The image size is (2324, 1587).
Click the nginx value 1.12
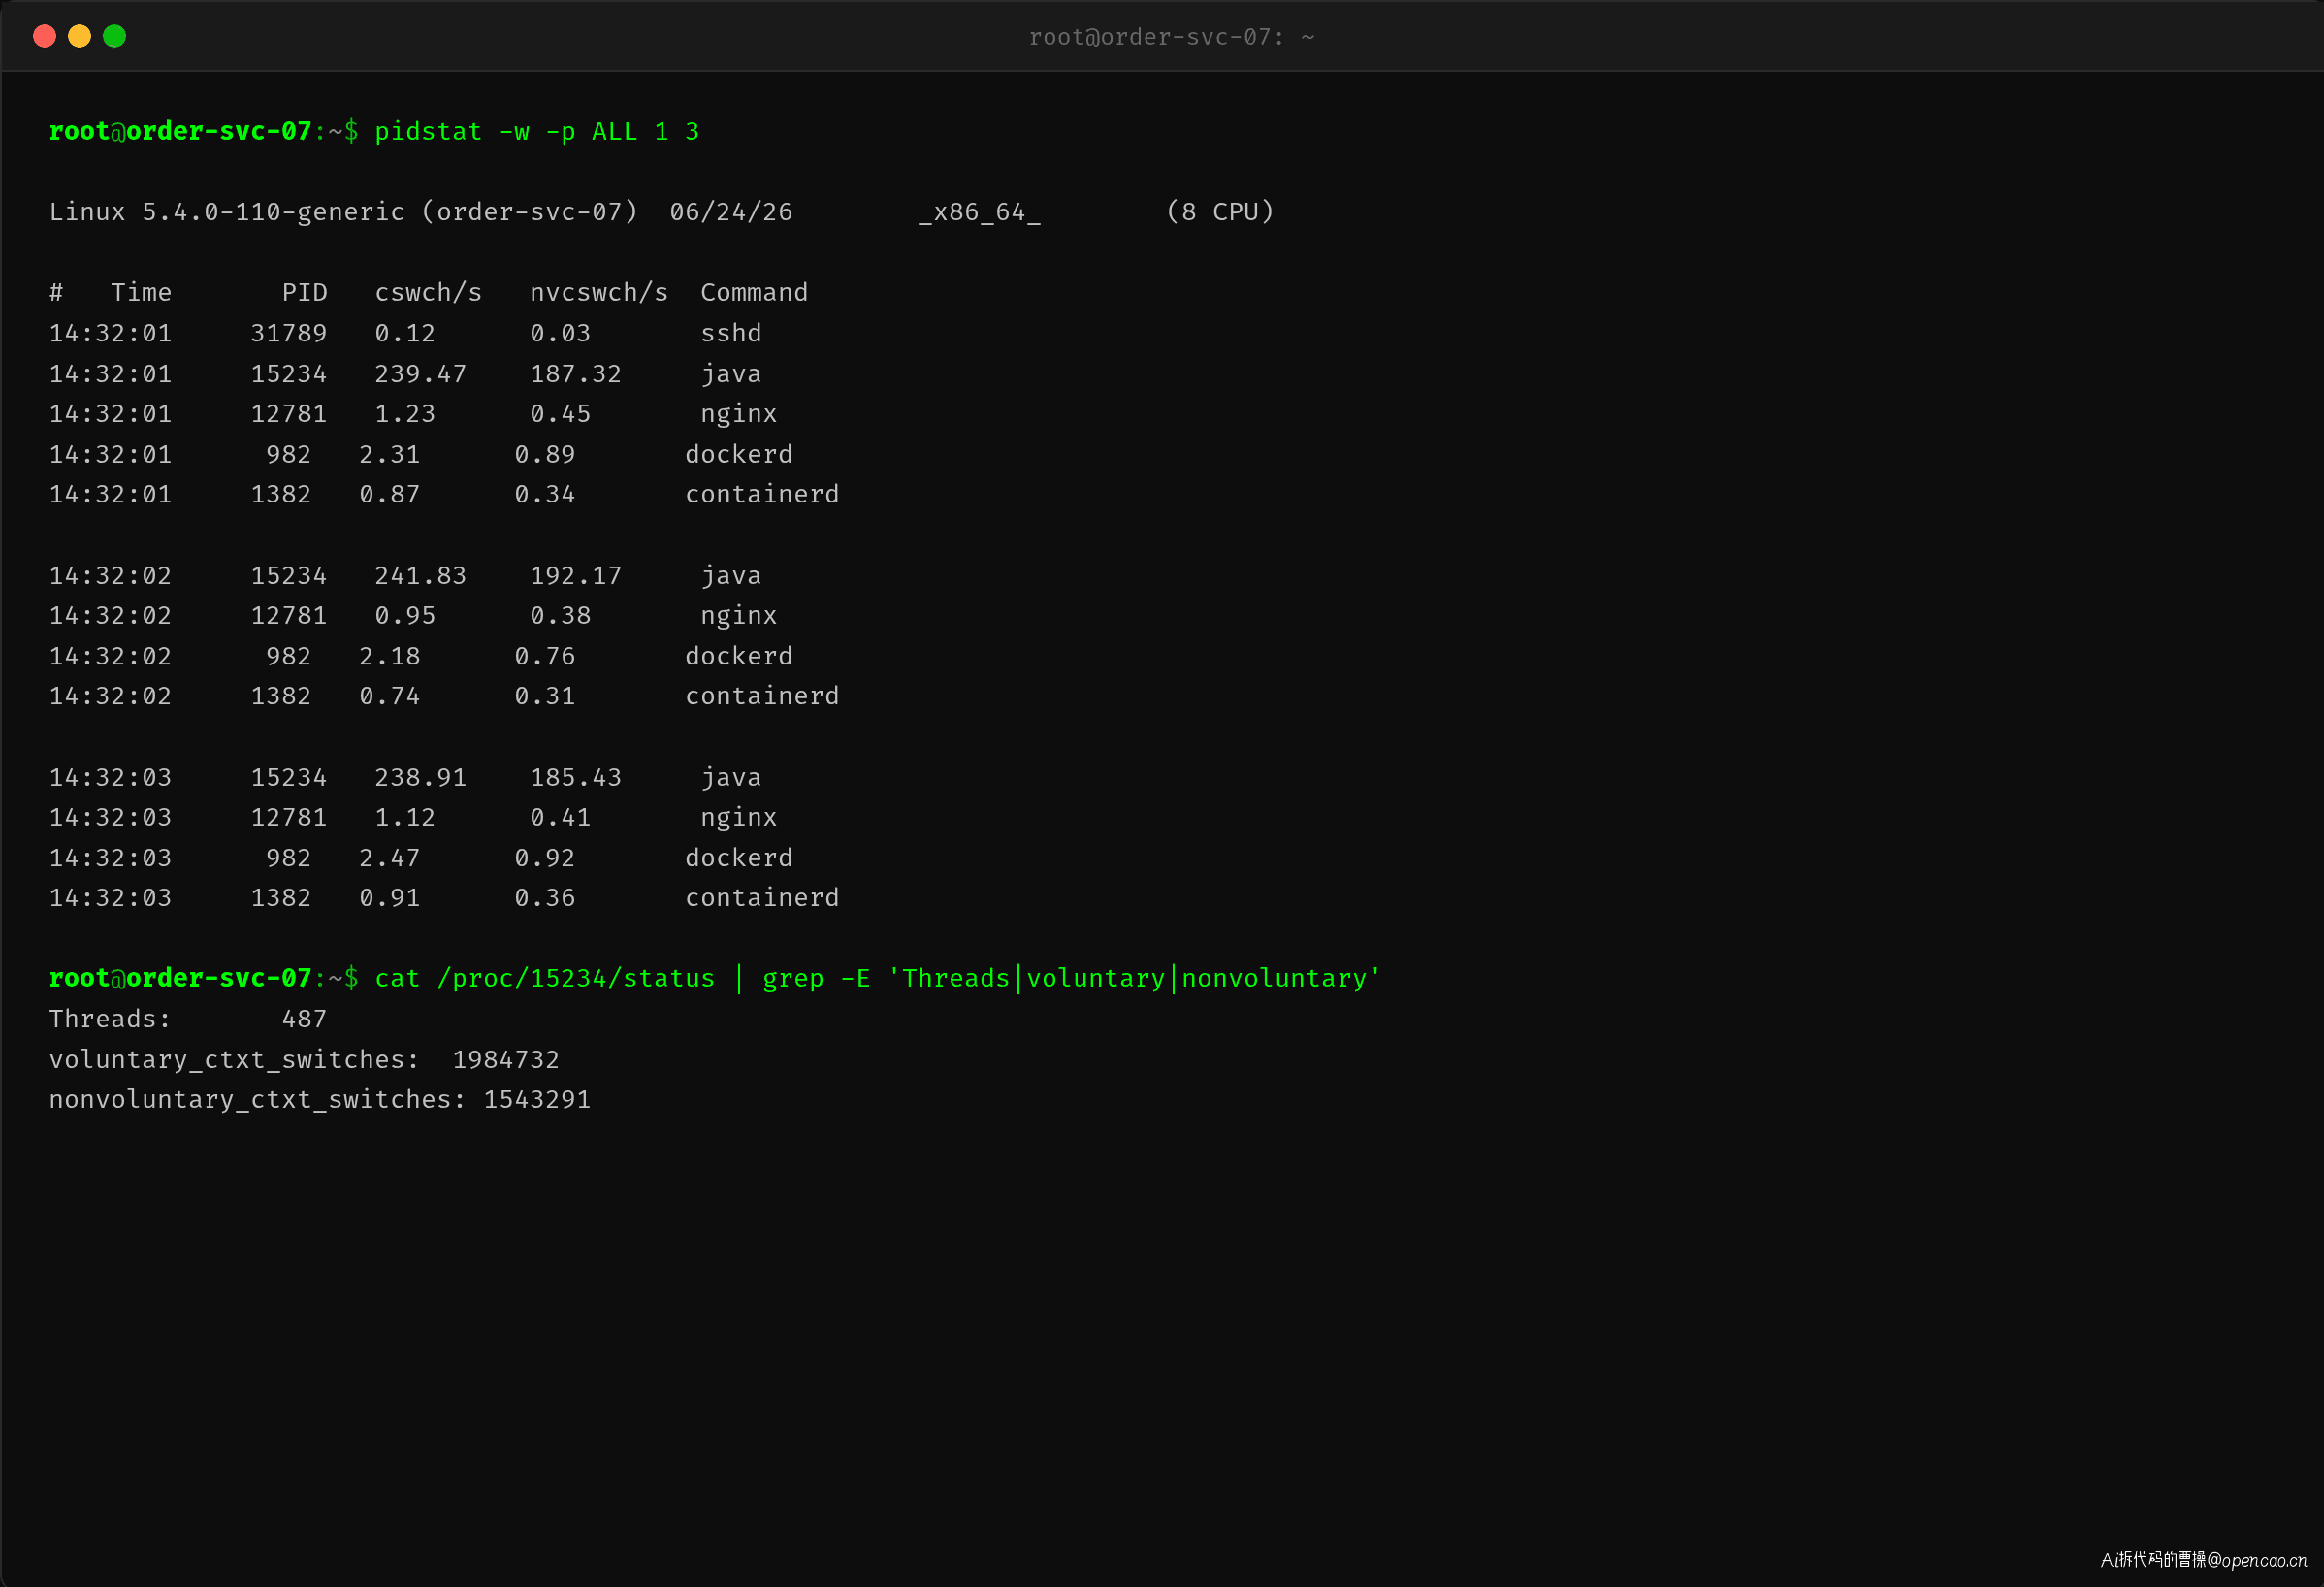[405, 818]
